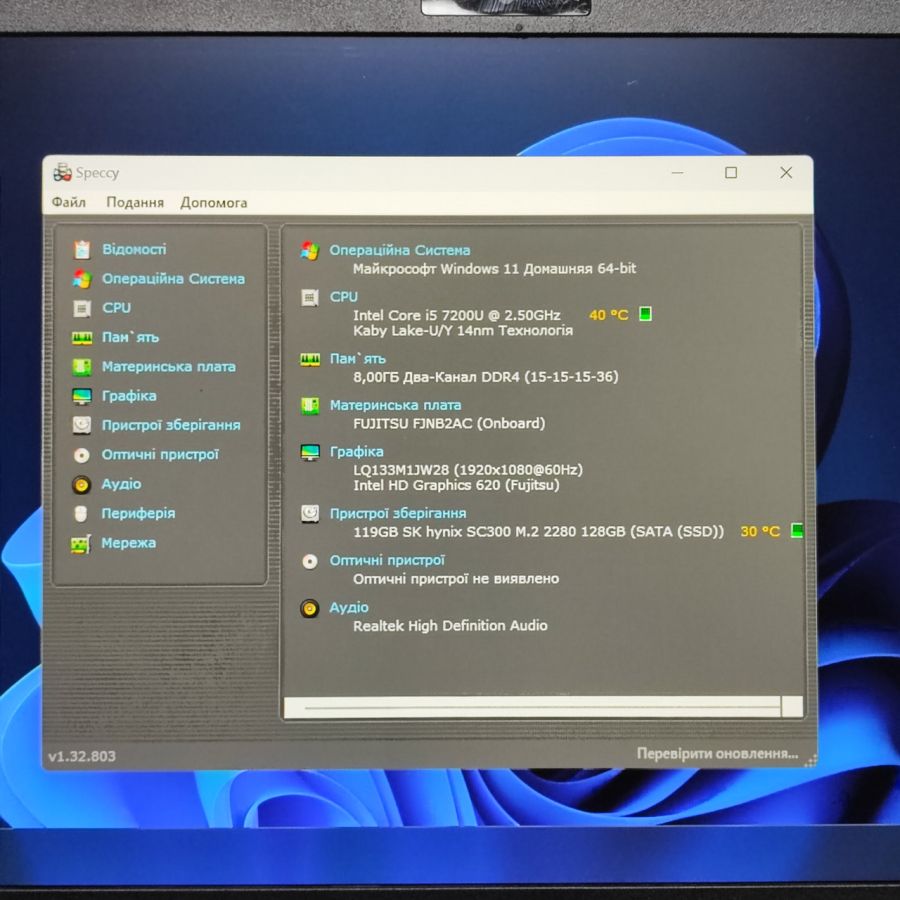Click the green SSD temperature indicator
The image size is (900, 900).
[x=797, y=530]
